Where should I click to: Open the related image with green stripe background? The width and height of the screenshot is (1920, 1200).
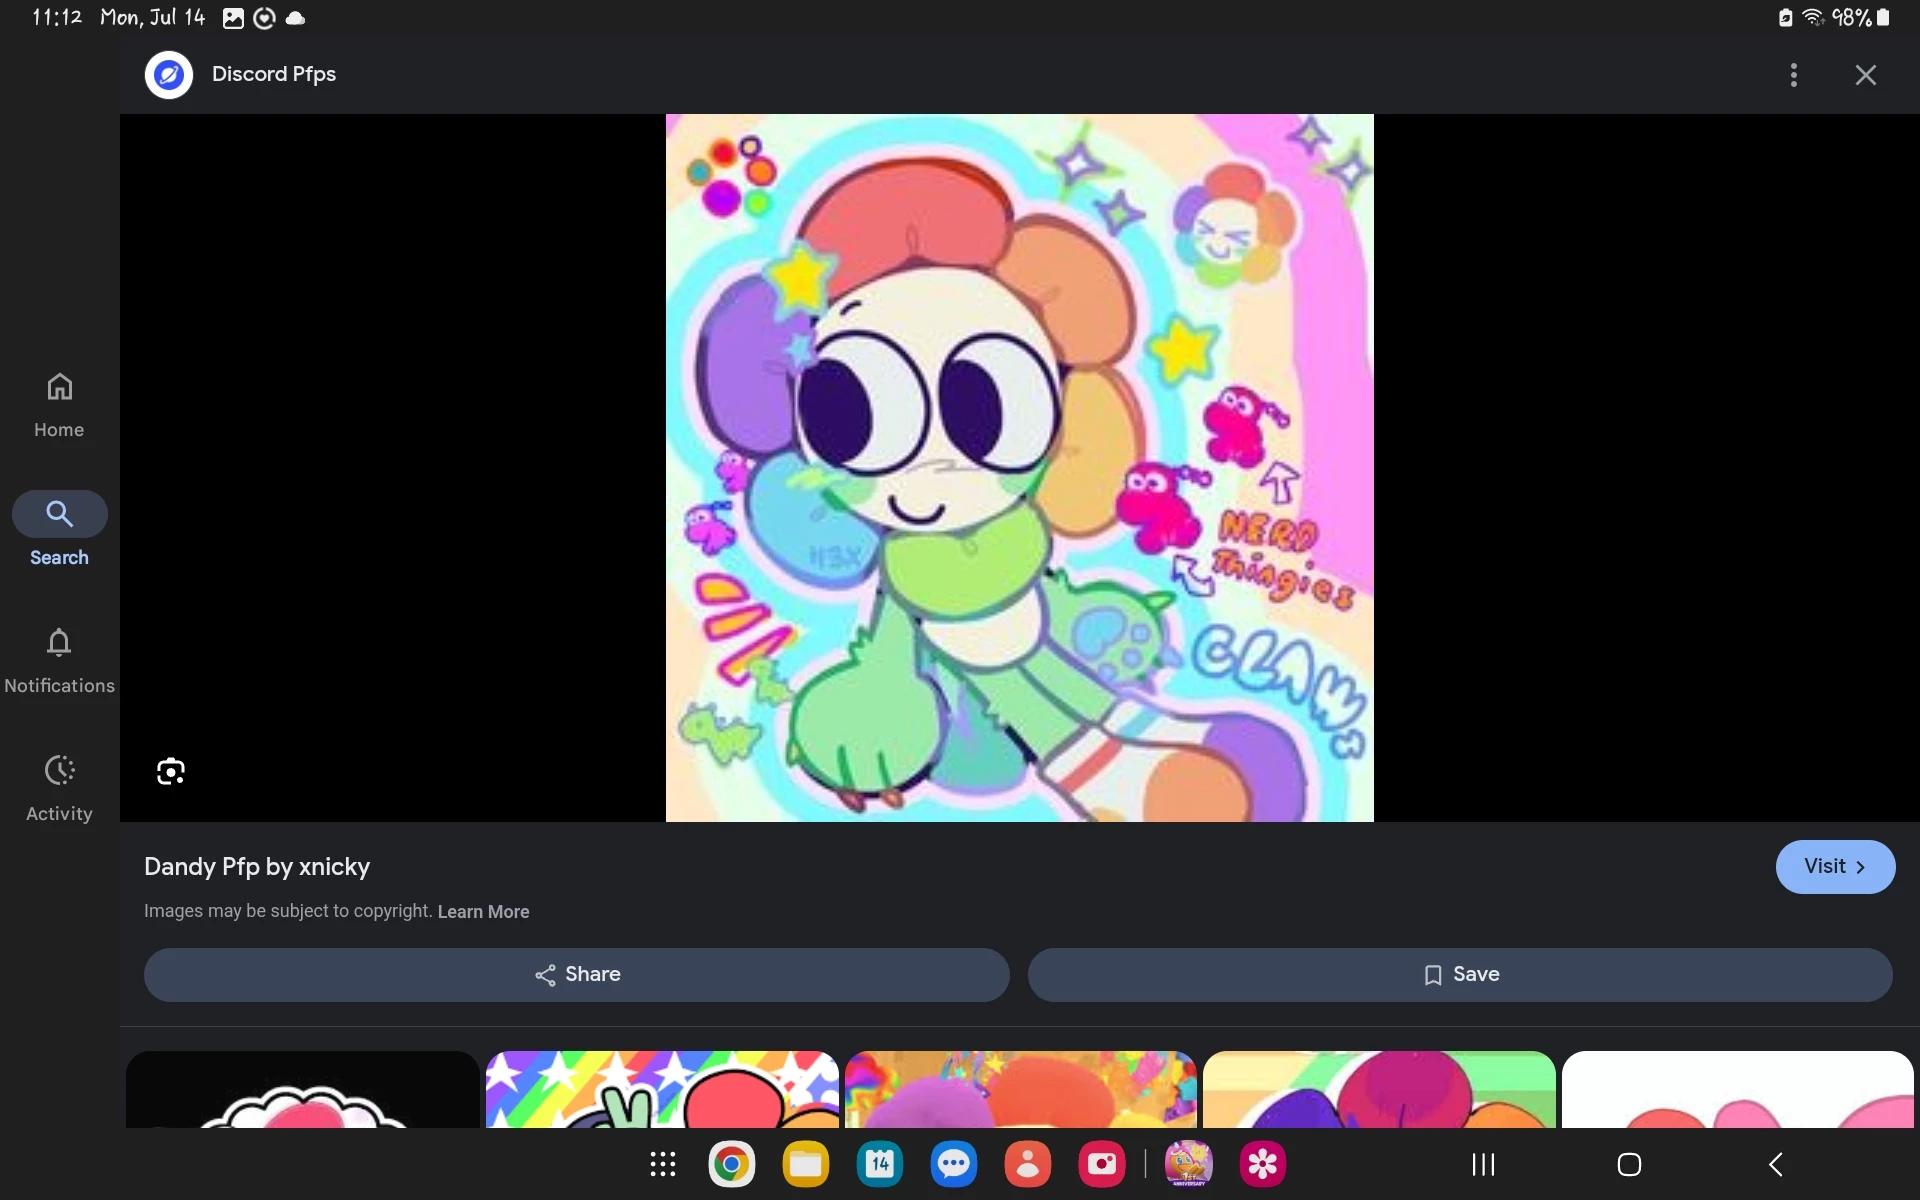point(1379,1090)
